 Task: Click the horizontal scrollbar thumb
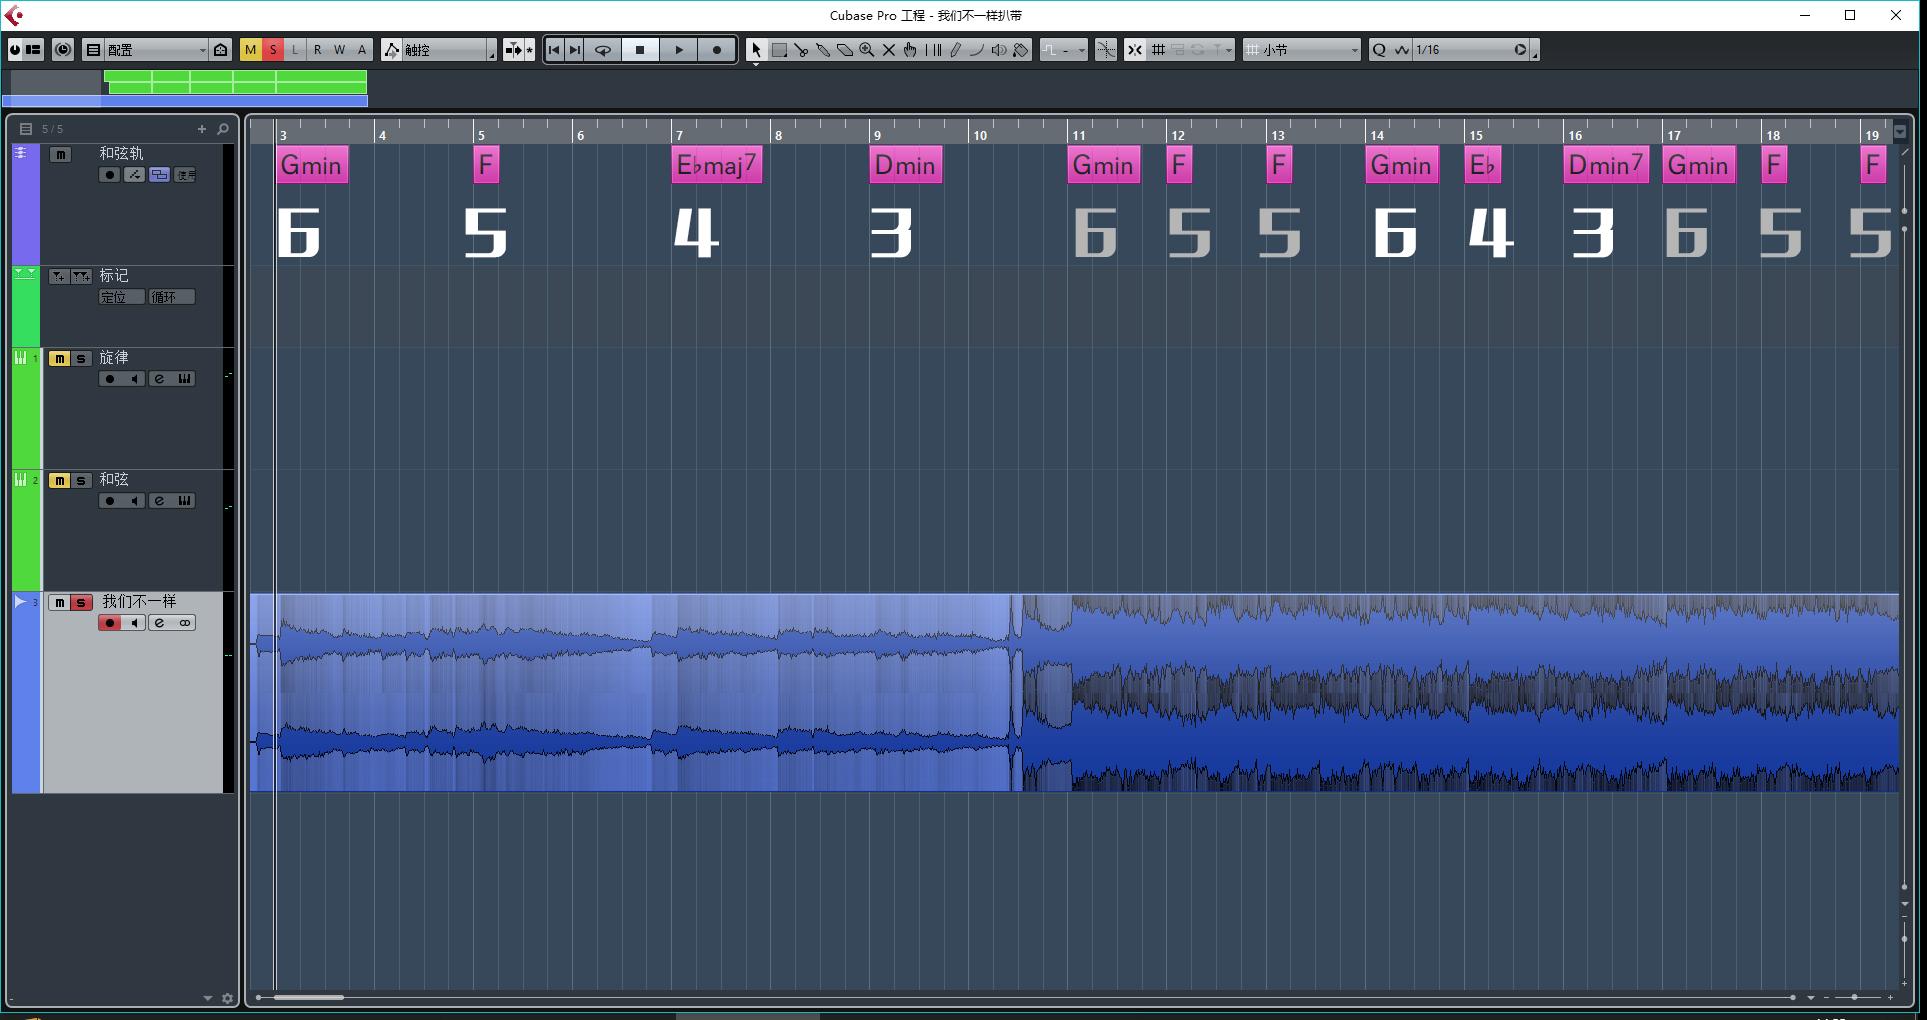pos(309,997)
